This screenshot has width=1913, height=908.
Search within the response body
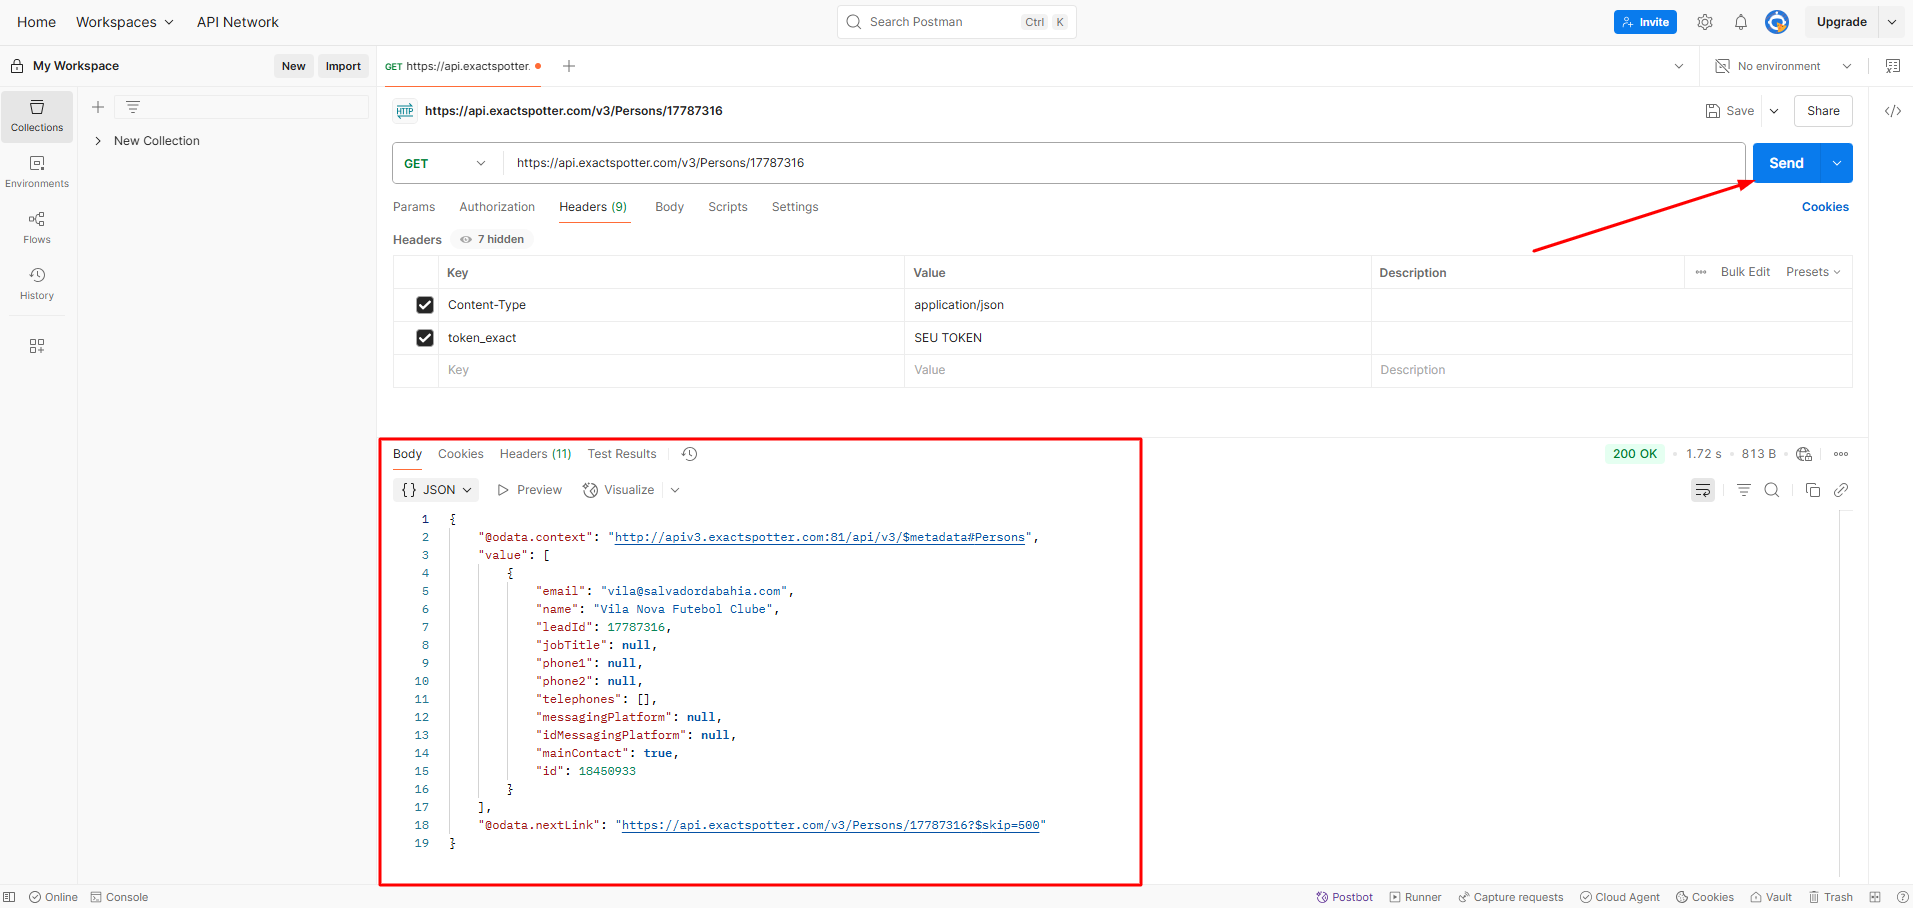click(x=1772, y=490)
